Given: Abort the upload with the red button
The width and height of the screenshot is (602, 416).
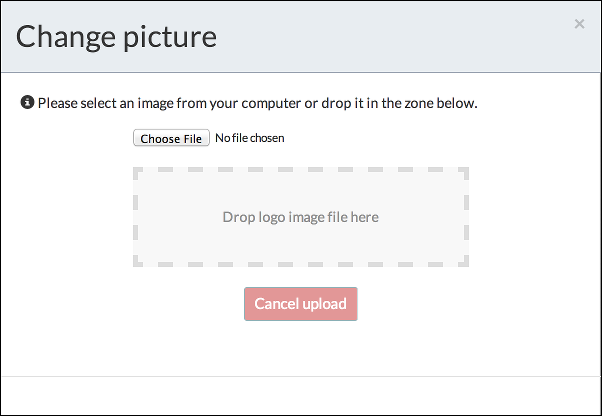Looking at the screenshot, I should tap(300, 304).
